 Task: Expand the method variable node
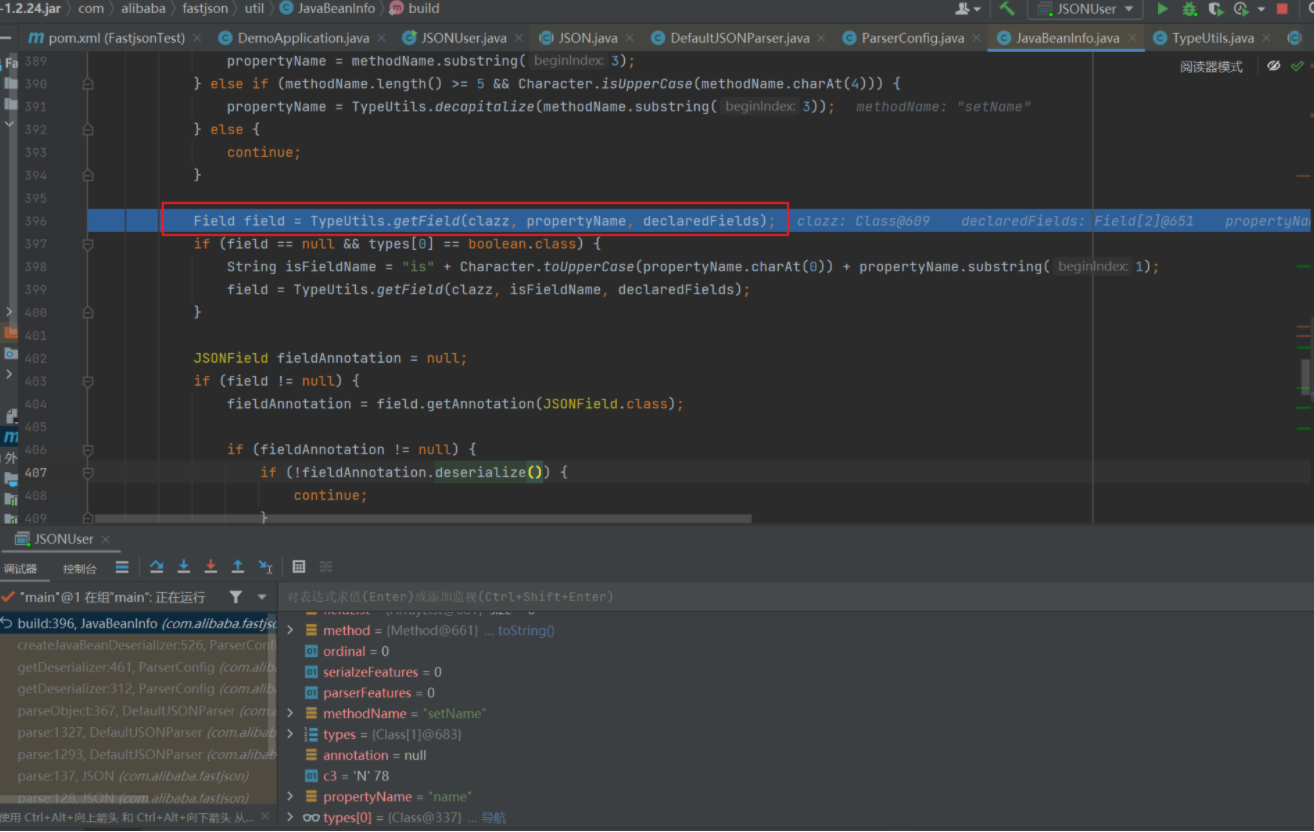291,630
